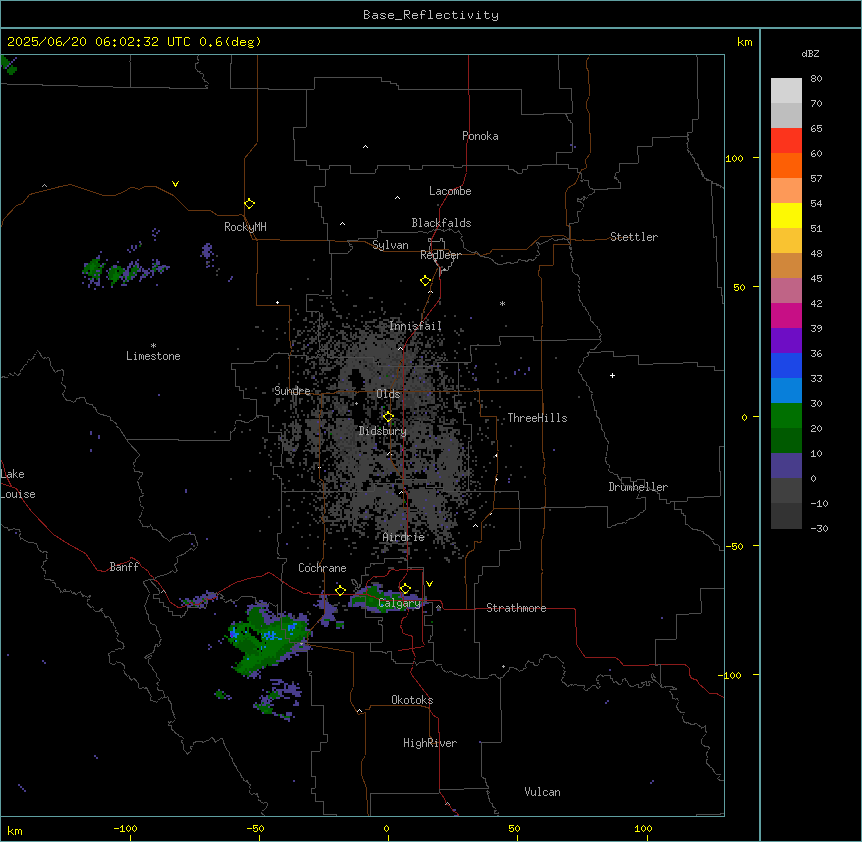Click the yellow V marker northeast of Calgary
The height and width of the screenshot is (842, 862).
[429, 584]
